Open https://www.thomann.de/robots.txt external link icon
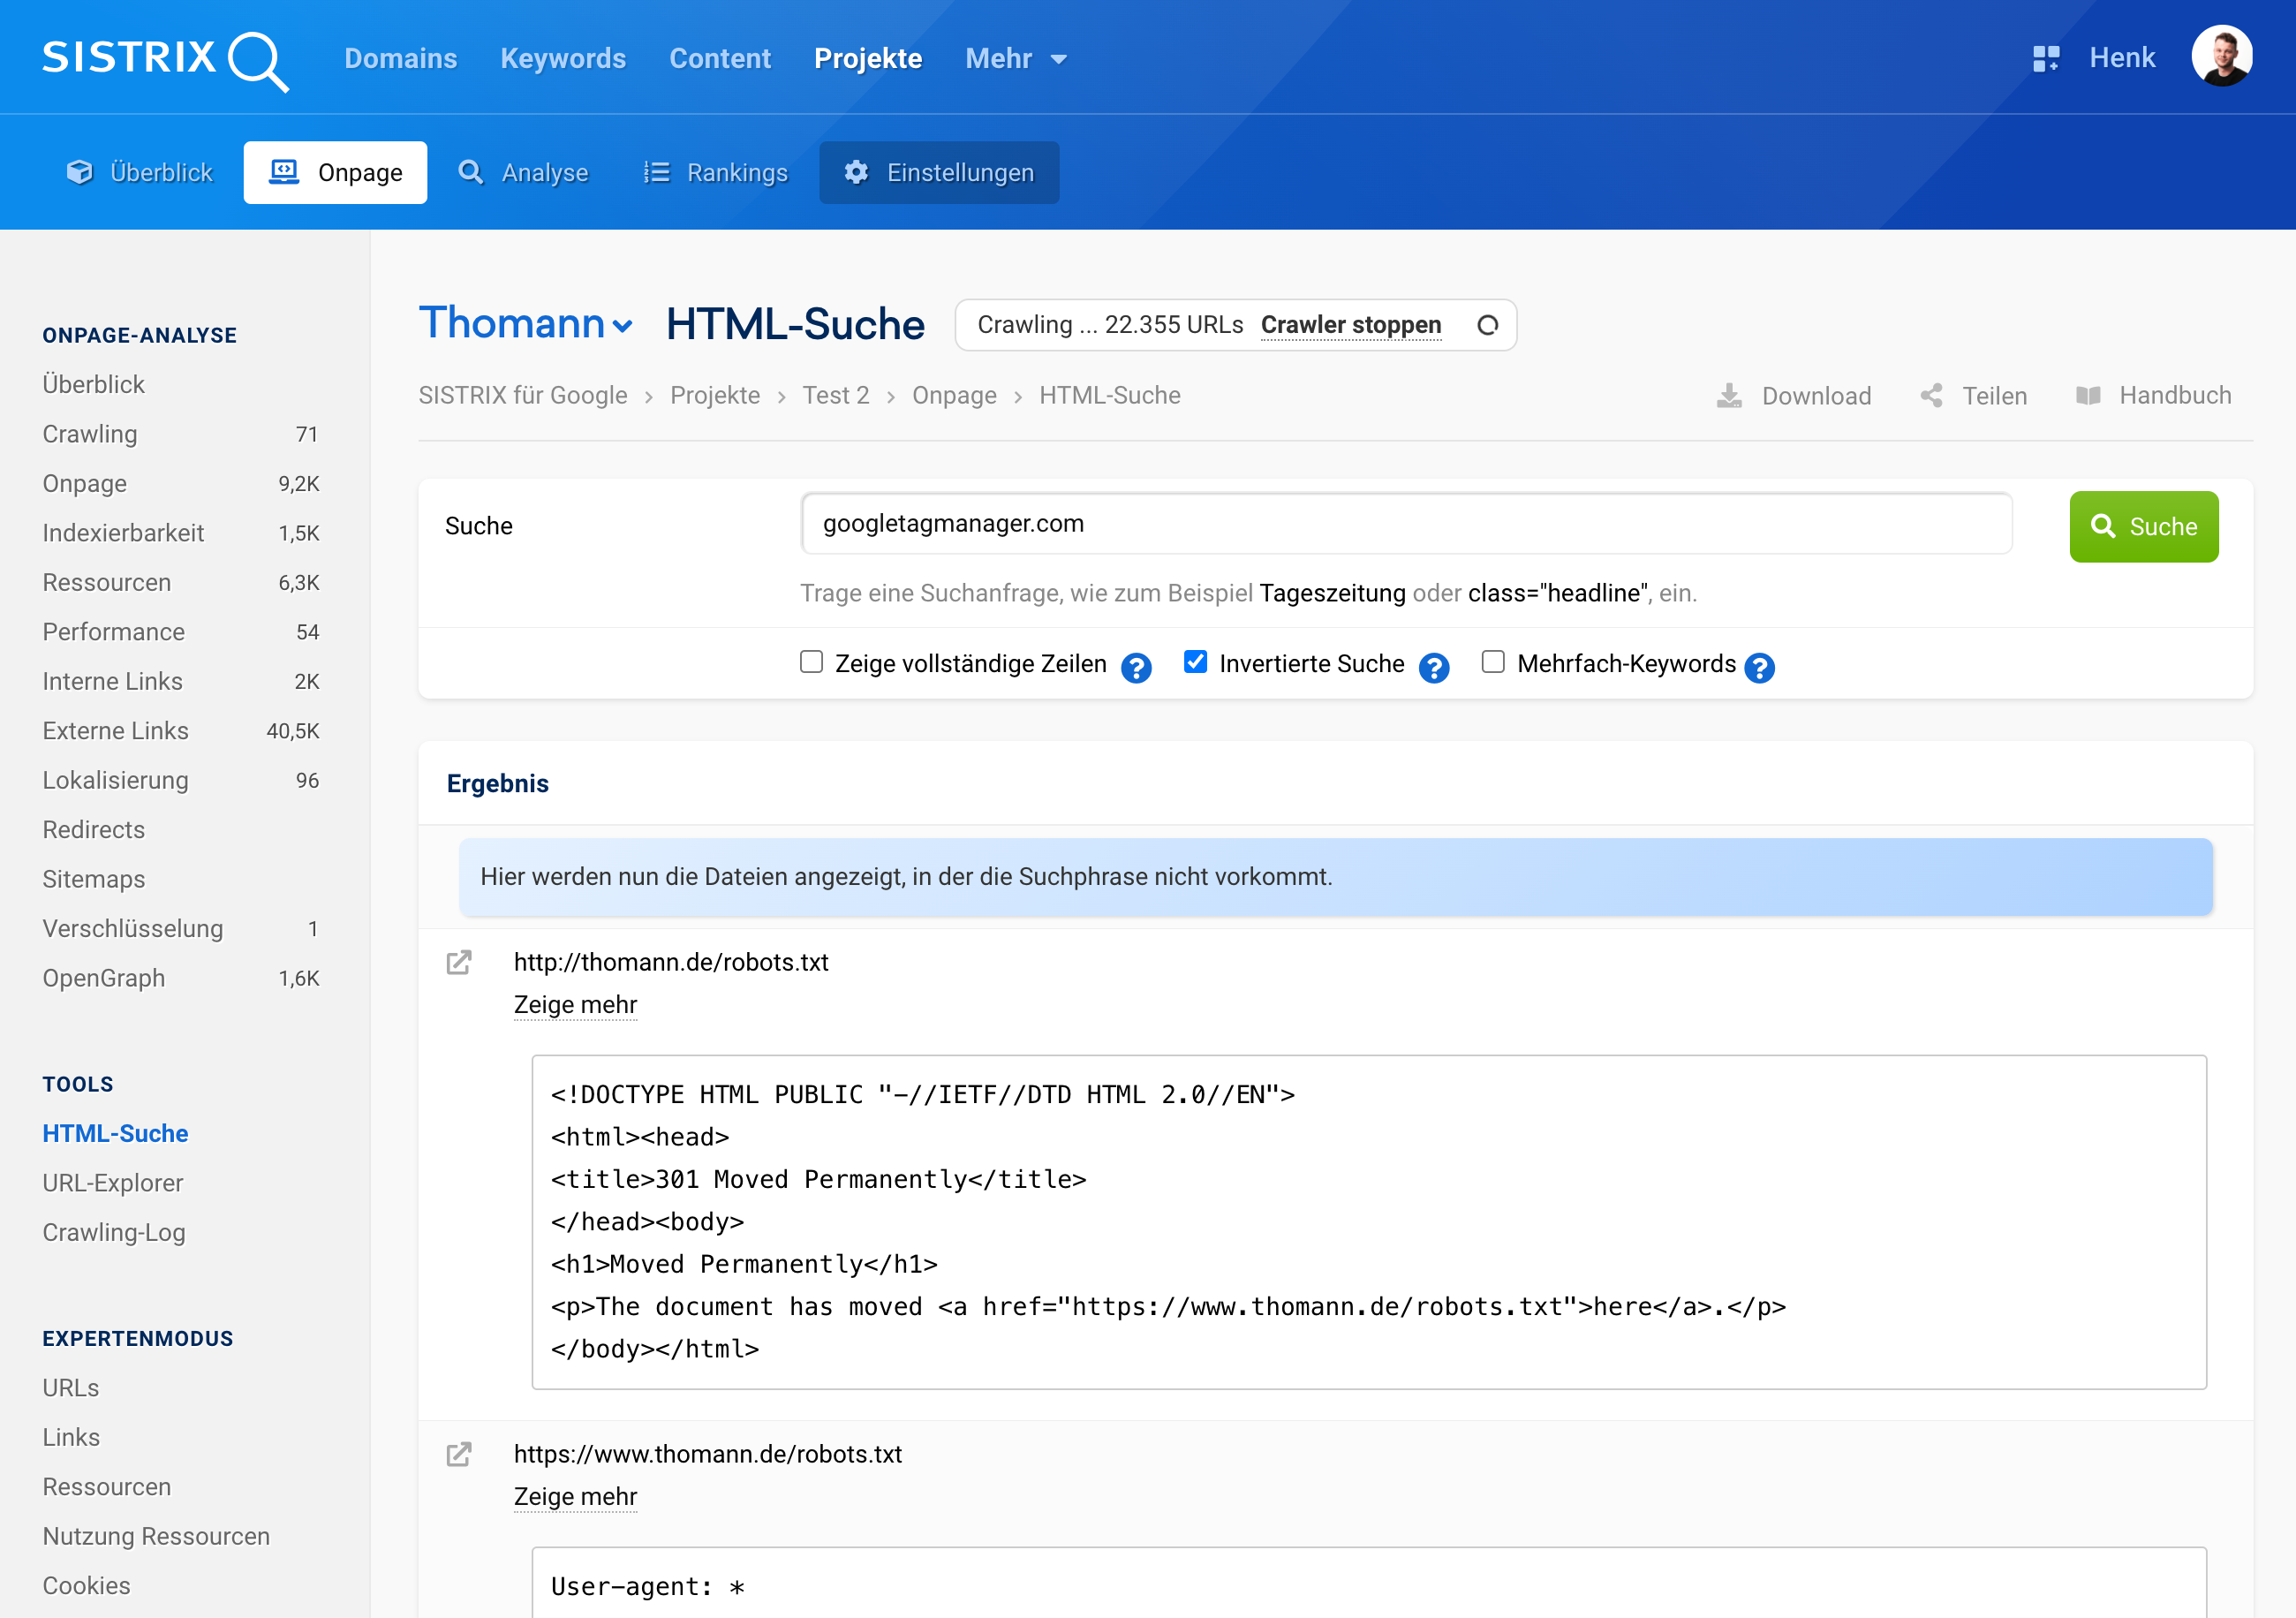The height and width of the screenshot is (1618, 2296). 459,1454
